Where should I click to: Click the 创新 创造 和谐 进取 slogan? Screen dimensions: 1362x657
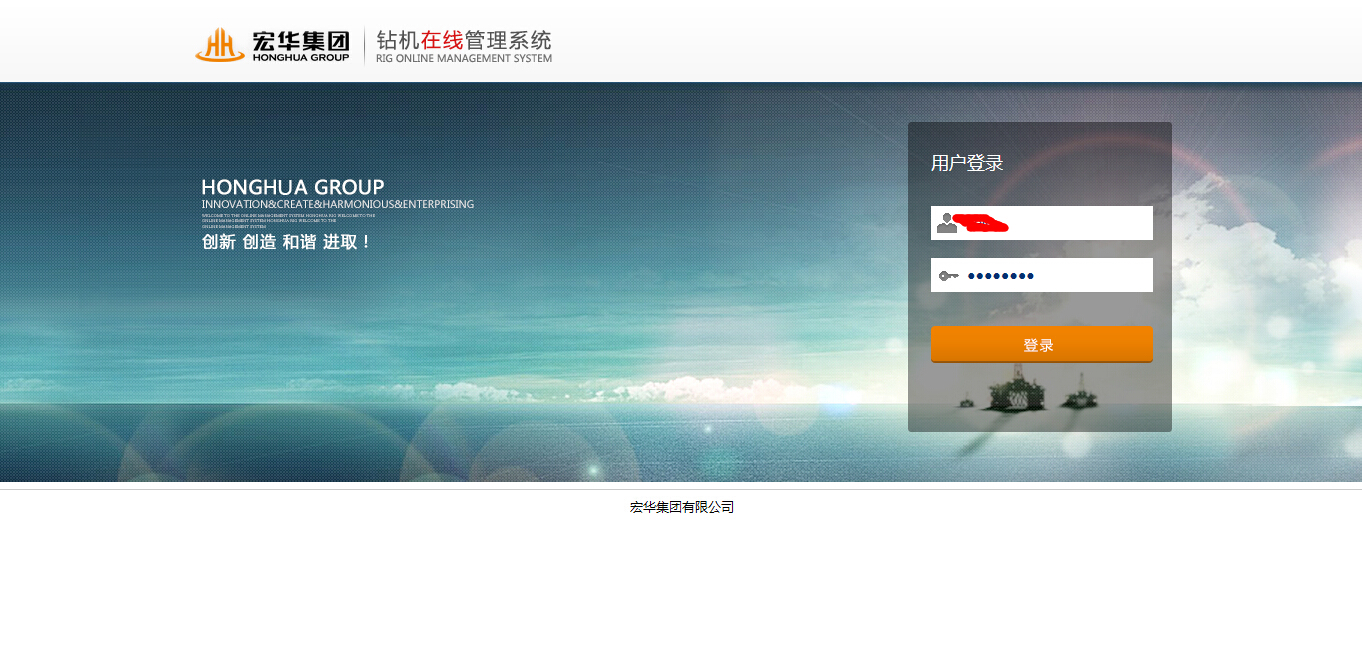click(x=286, y=242)
